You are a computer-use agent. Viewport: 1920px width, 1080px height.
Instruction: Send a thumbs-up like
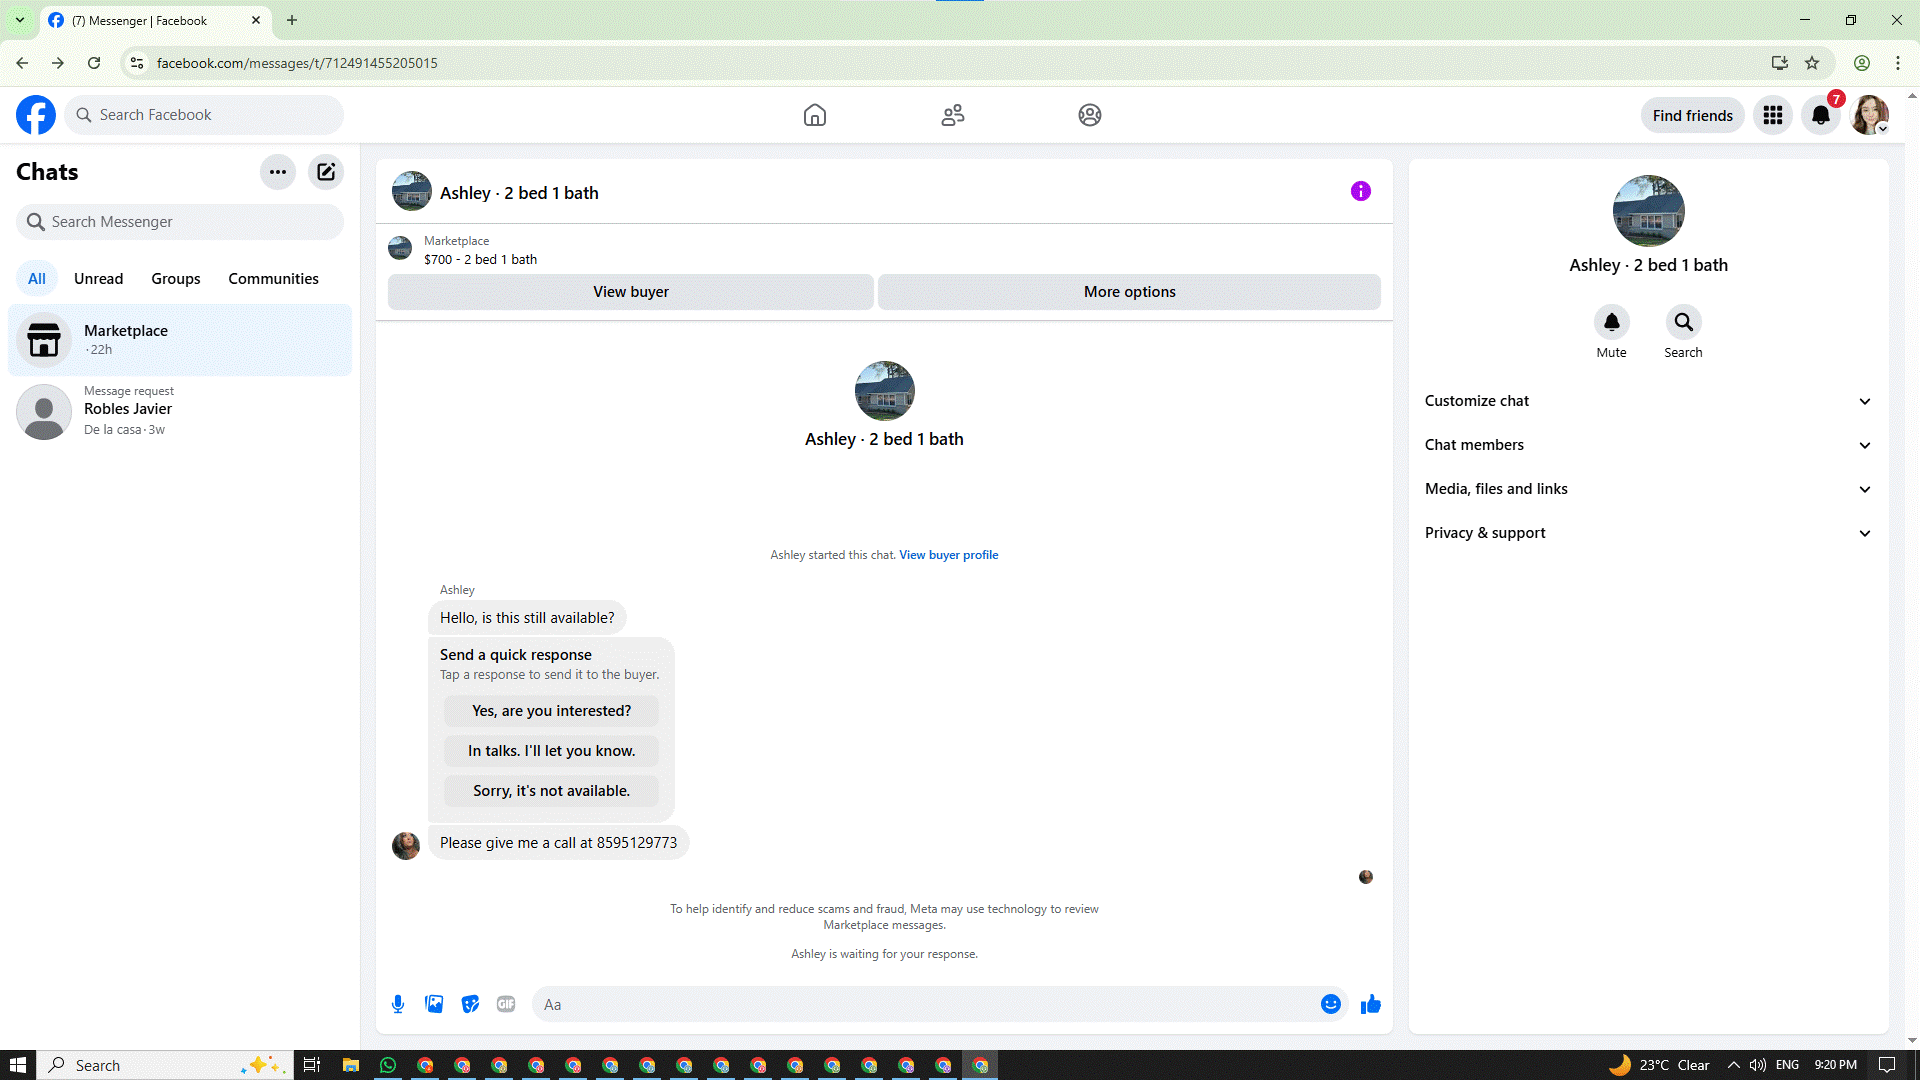pos(1371,1004)
